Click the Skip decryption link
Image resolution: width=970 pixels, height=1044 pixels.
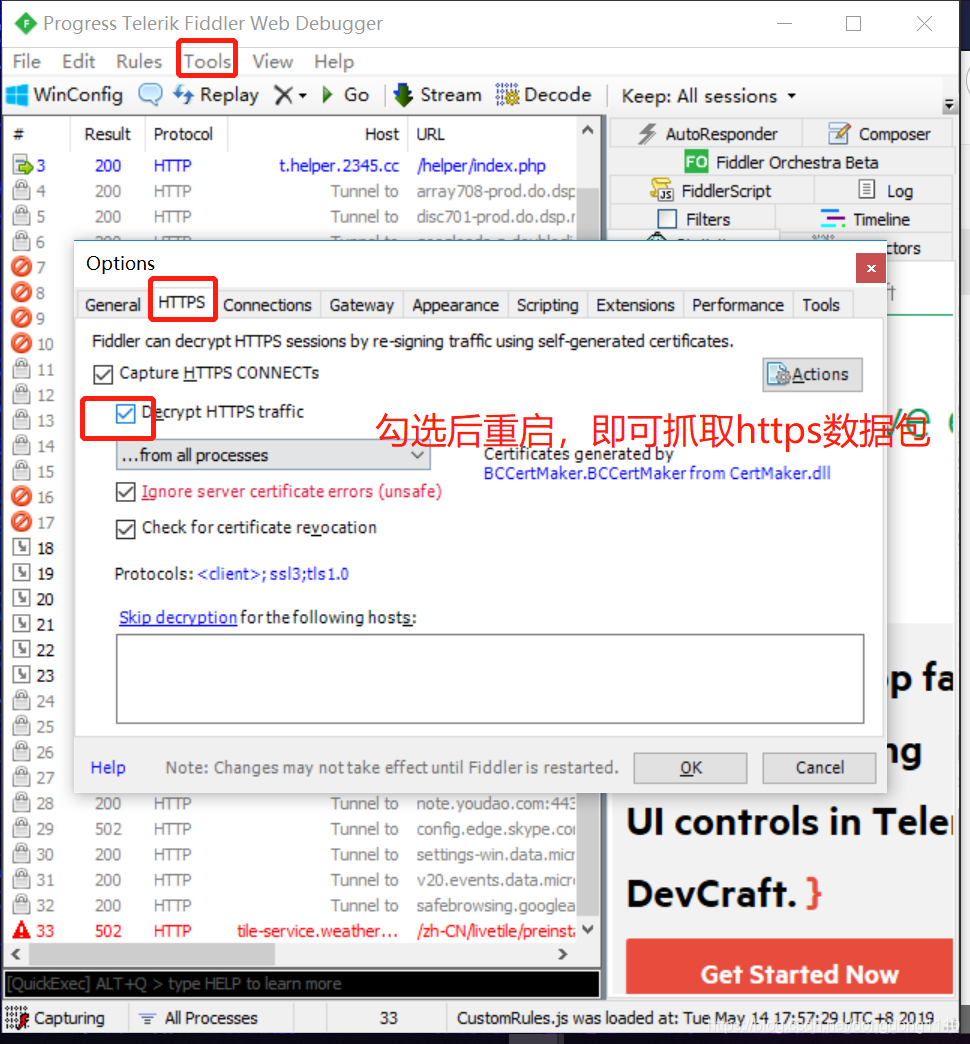(178, 617)
